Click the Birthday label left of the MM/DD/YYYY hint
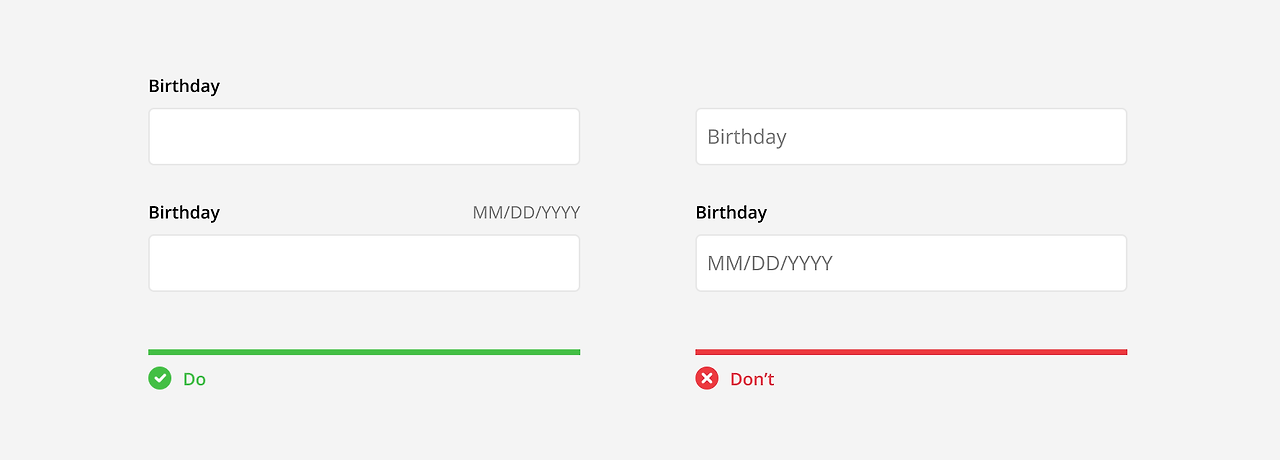Image resolution: width=1280 pixels, height=460 pixels. 184,213
